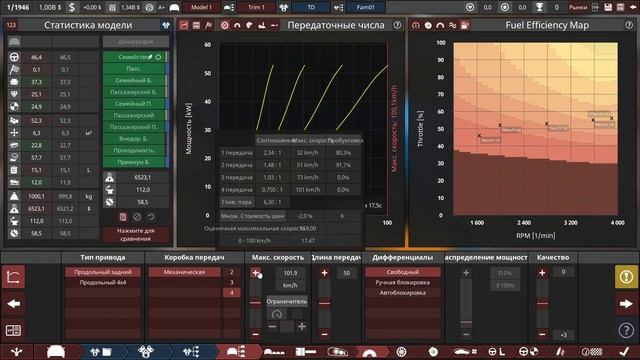This screenshot has width=640, height=360.
Task: Click Нажмите для сравнения button
Action: [x=136, y=234]
